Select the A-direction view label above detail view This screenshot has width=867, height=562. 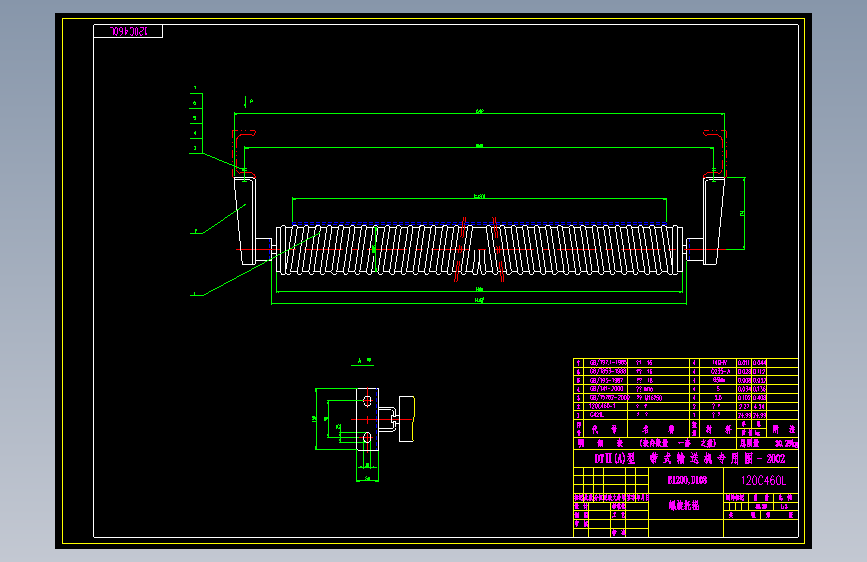click(364, 361)
